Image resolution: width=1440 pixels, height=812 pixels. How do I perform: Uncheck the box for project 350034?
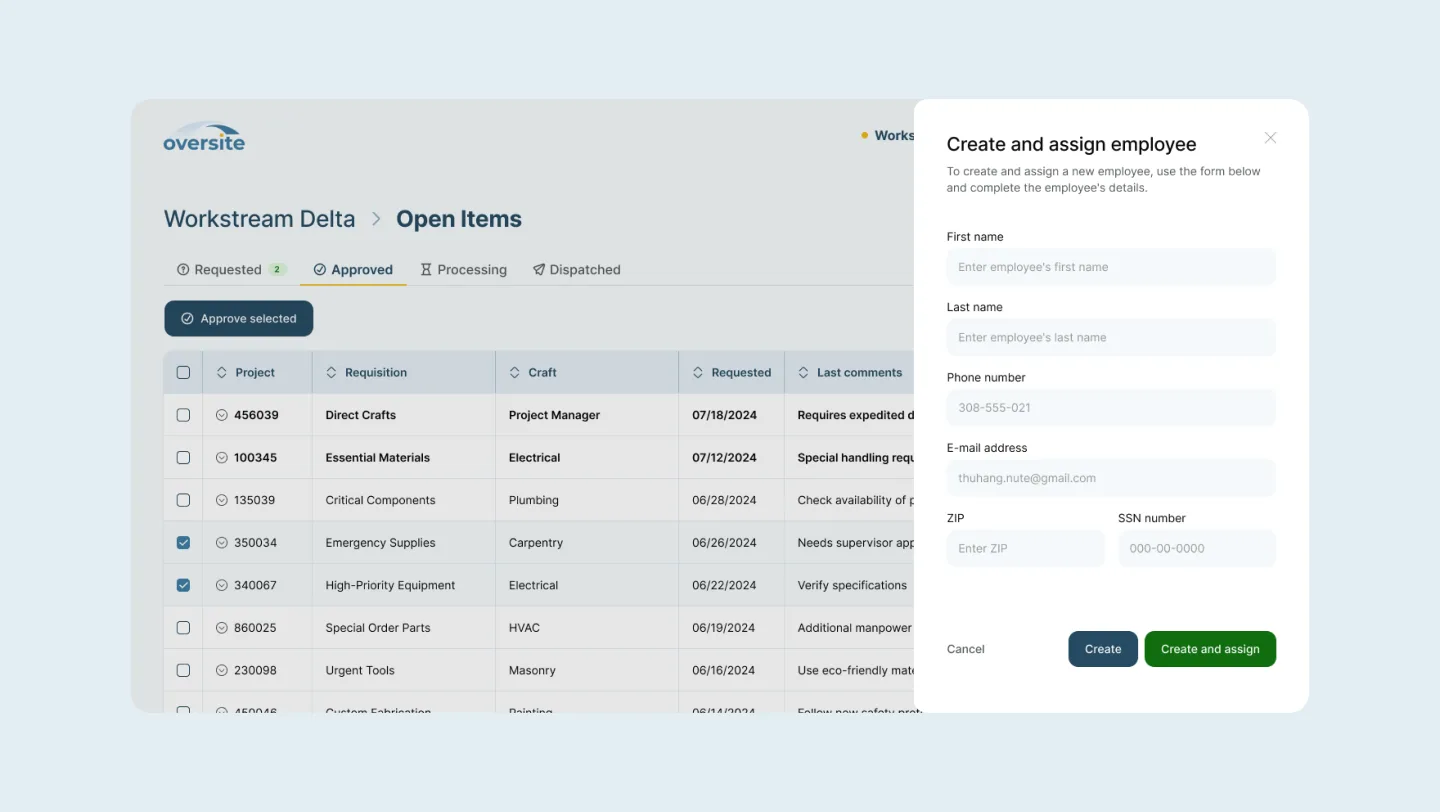(x=183, y=543)
